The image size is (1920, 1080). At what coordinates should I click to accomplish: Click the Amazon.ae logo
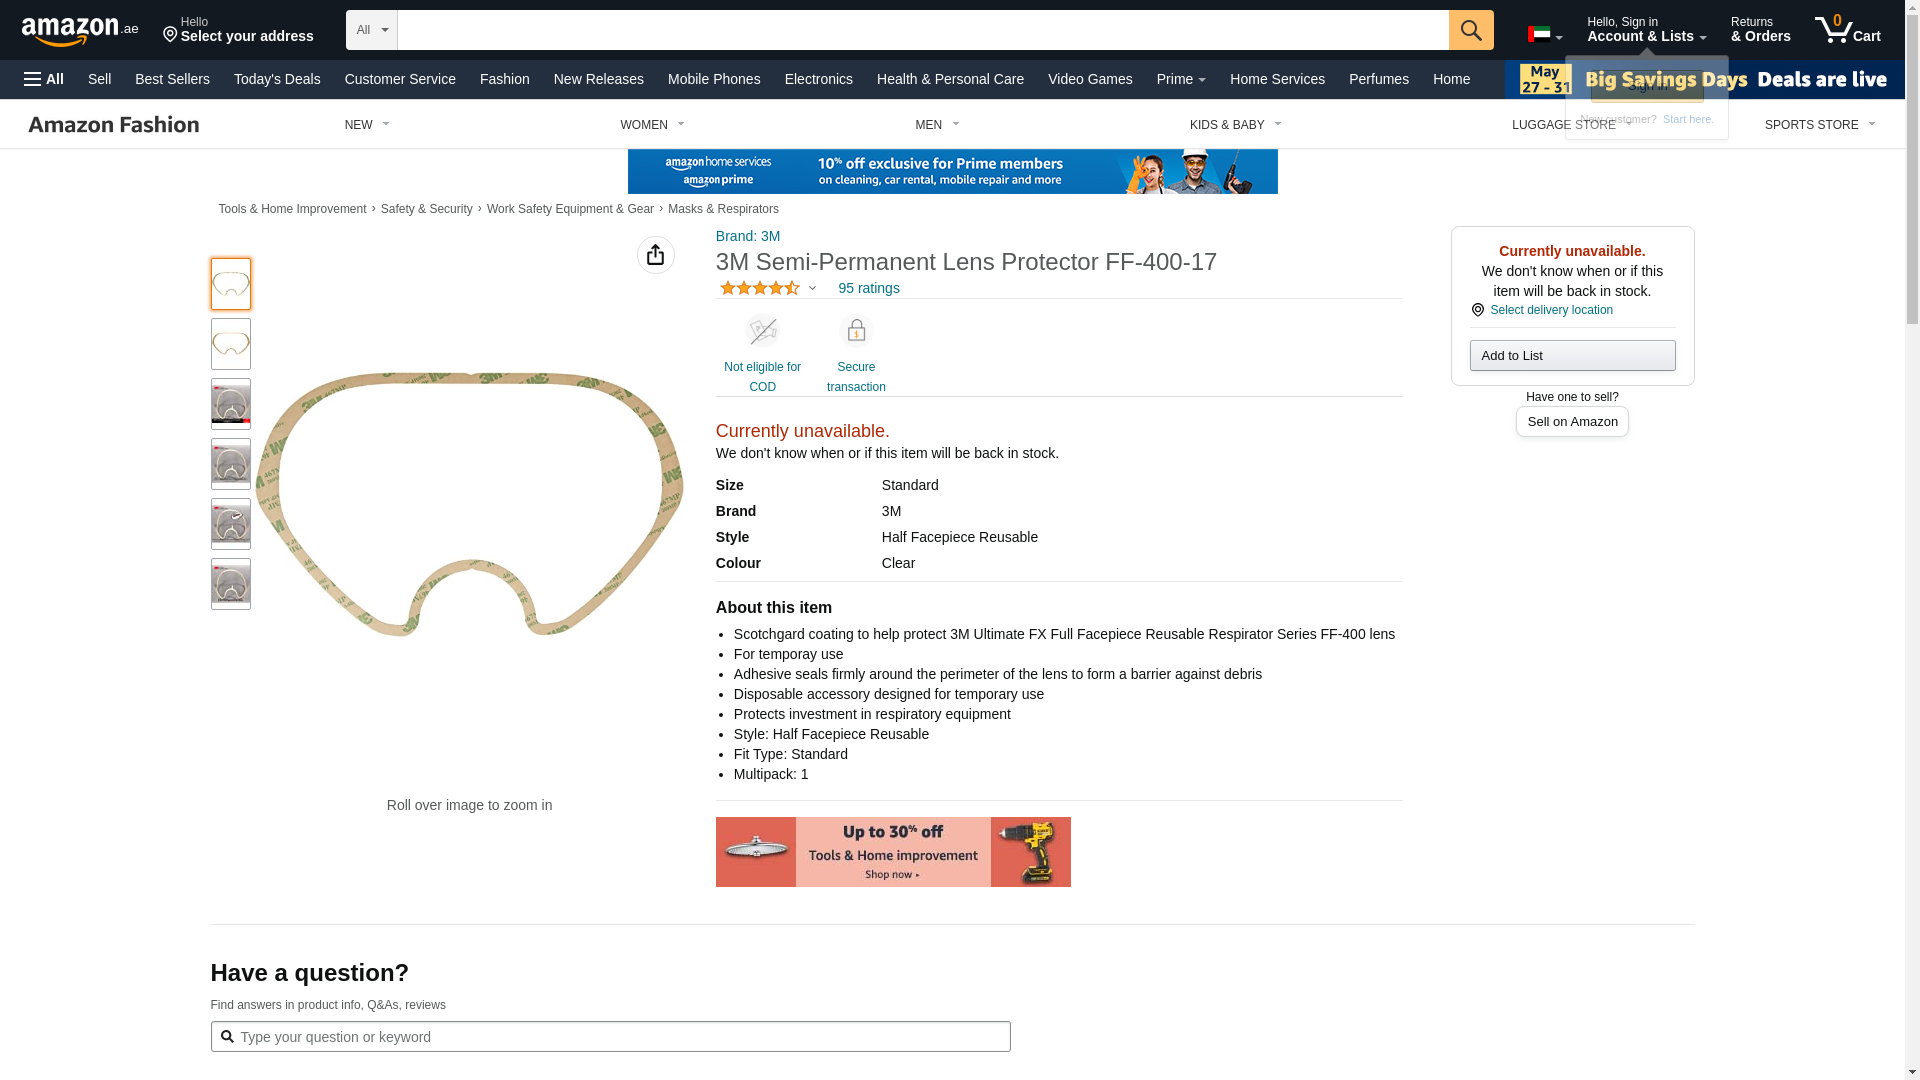80,31
